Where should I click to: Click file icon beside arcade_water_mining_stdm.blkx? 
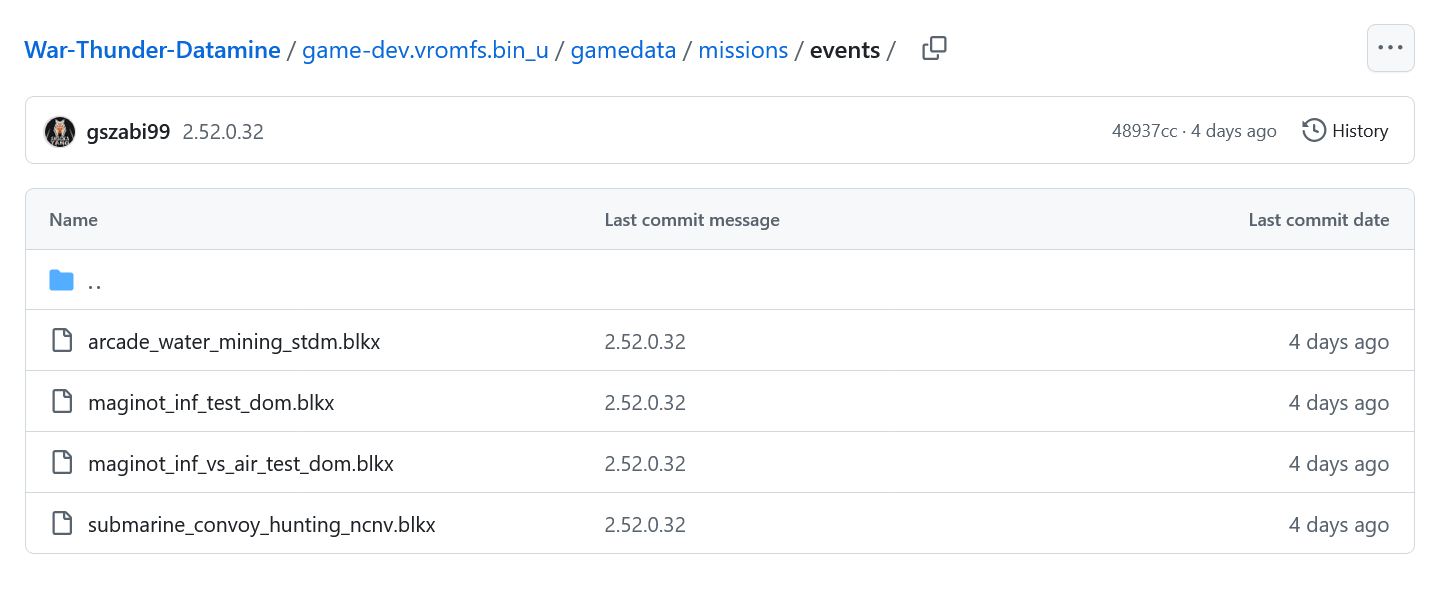pyautogui.click(x=62, y=341)
